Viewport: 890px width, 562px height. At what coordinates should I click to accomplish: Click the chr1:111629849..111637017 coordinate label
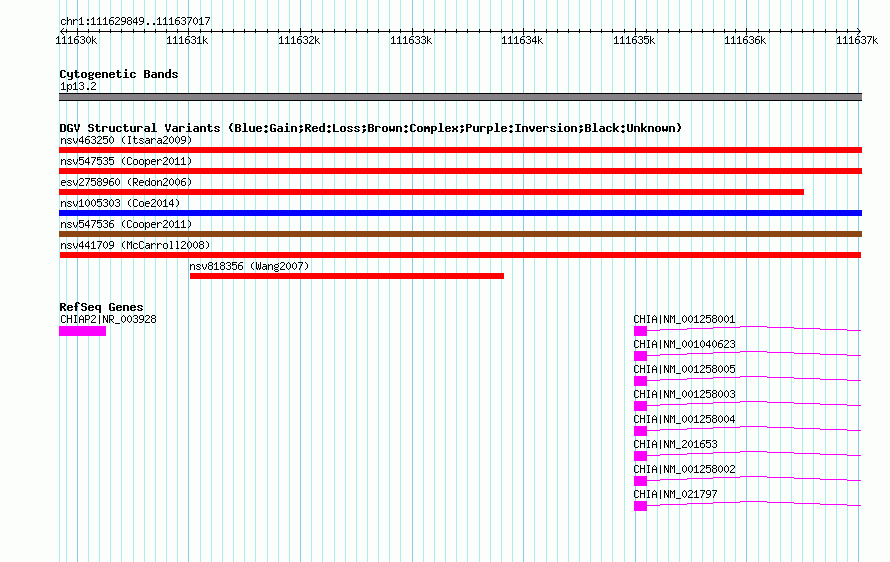[x=135, y=21]
